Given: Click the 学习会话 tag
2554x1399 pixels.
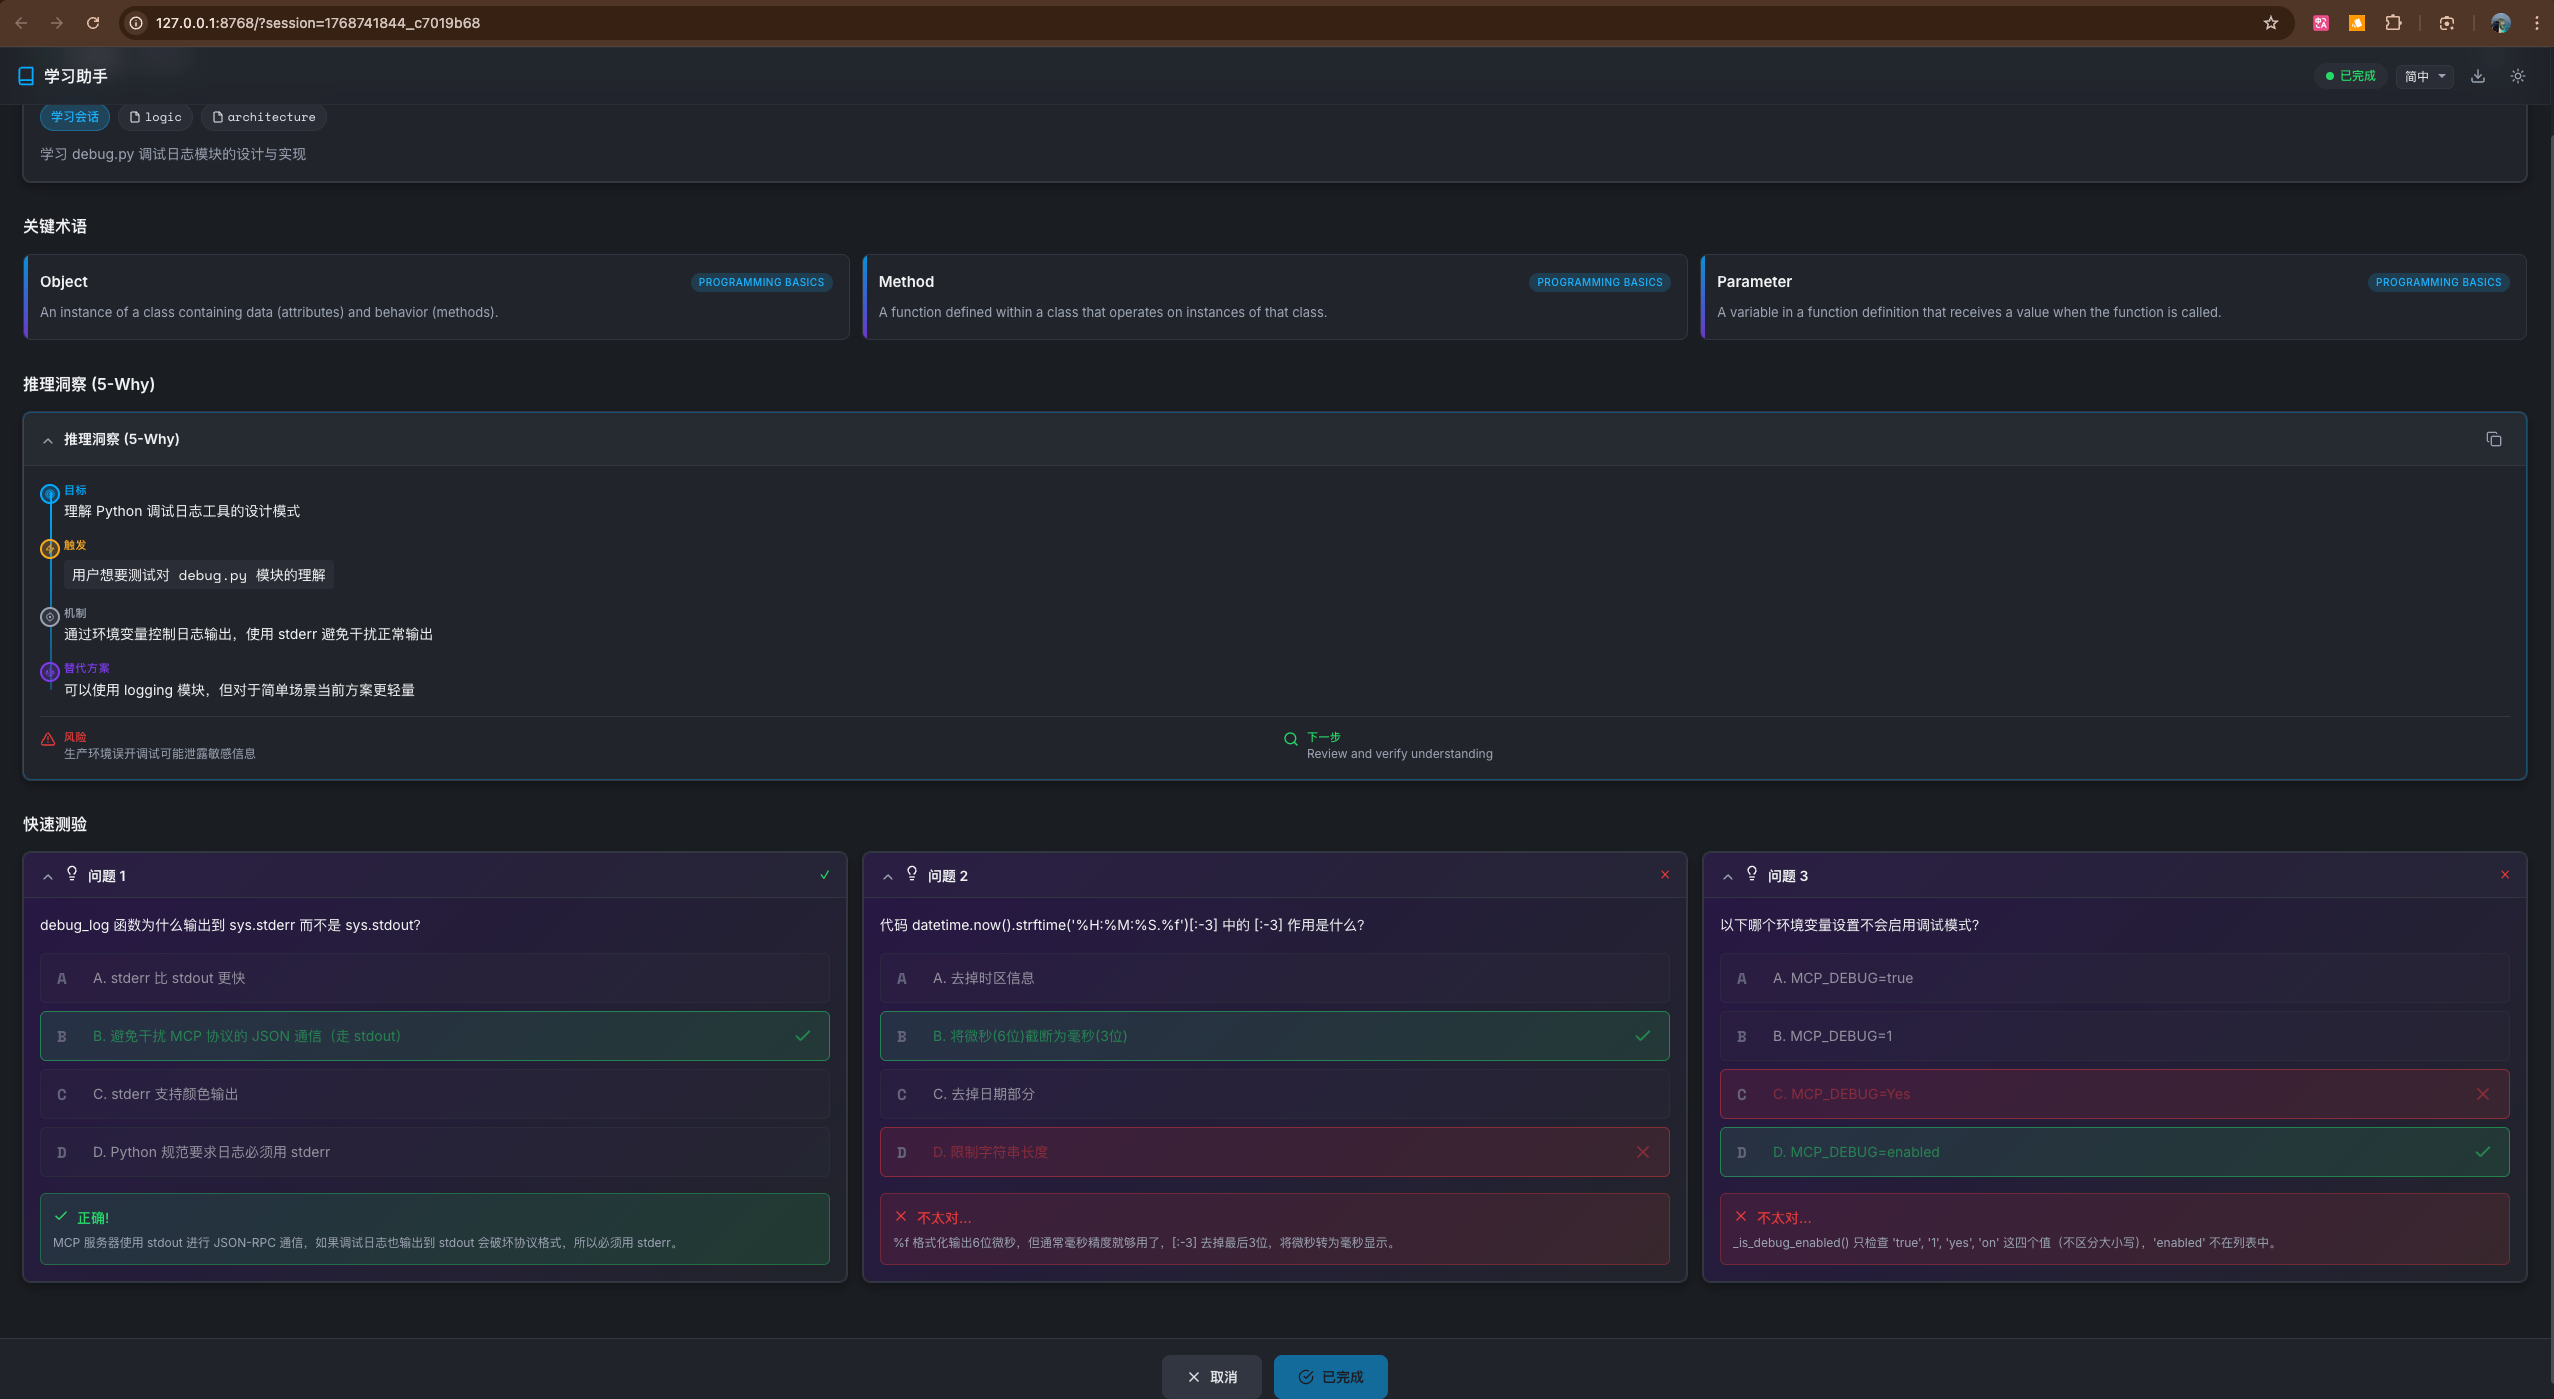Looking at the screenshot, I should [75, 117].
